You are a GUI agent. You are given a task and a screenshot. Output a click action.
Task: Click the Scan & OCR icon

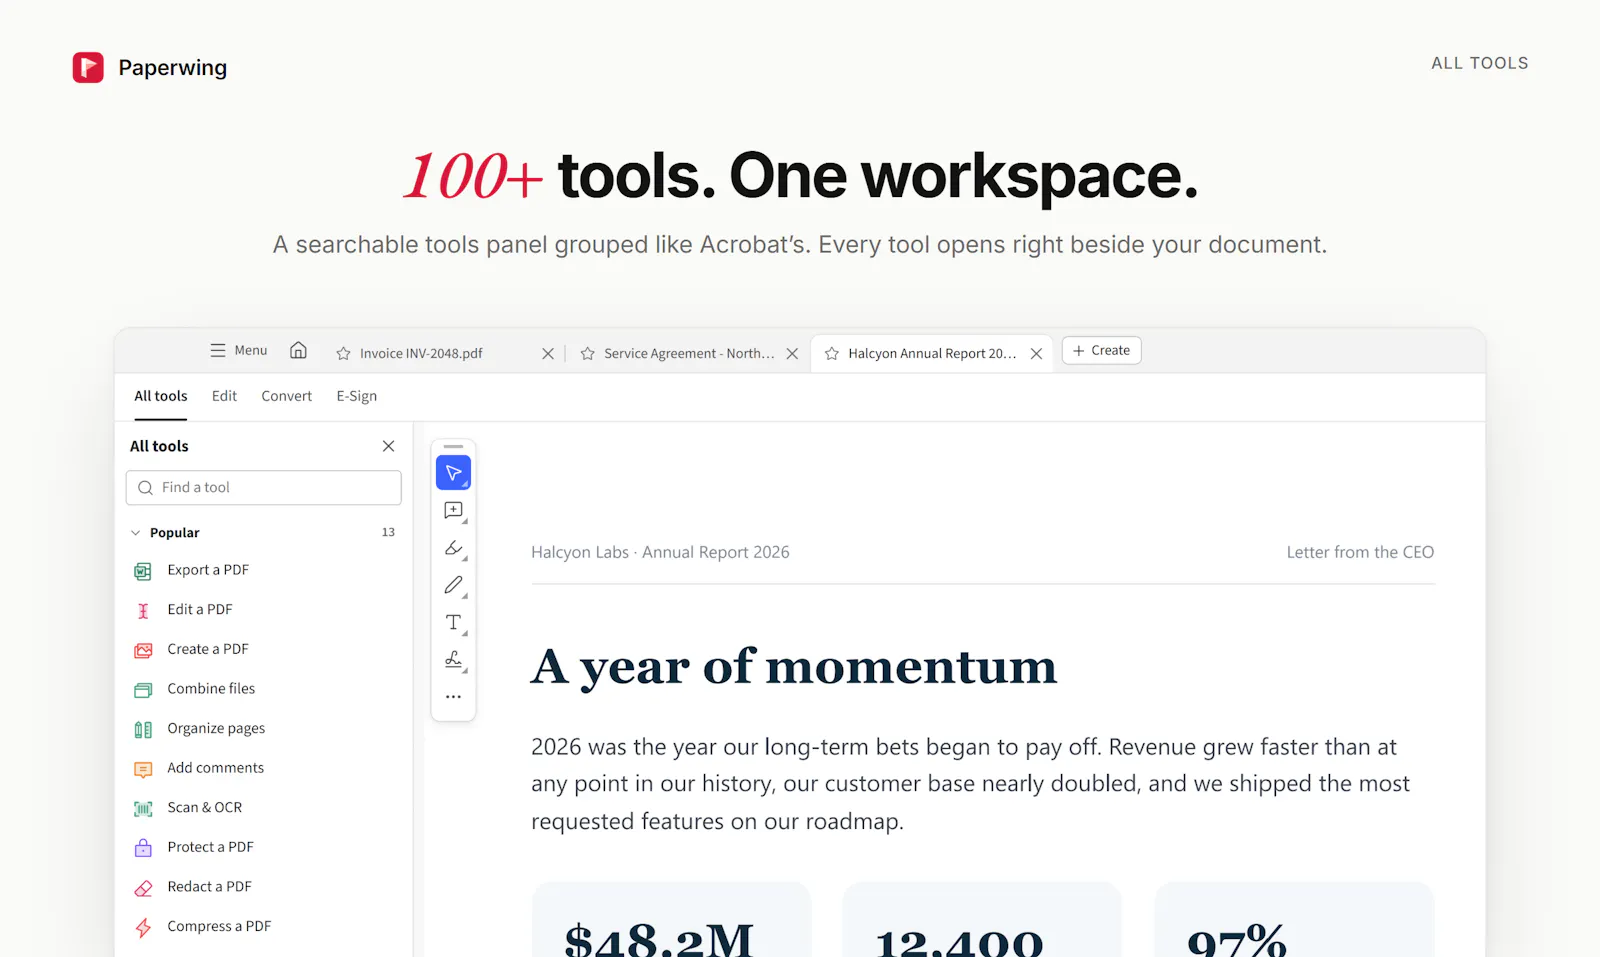[143, 808]
